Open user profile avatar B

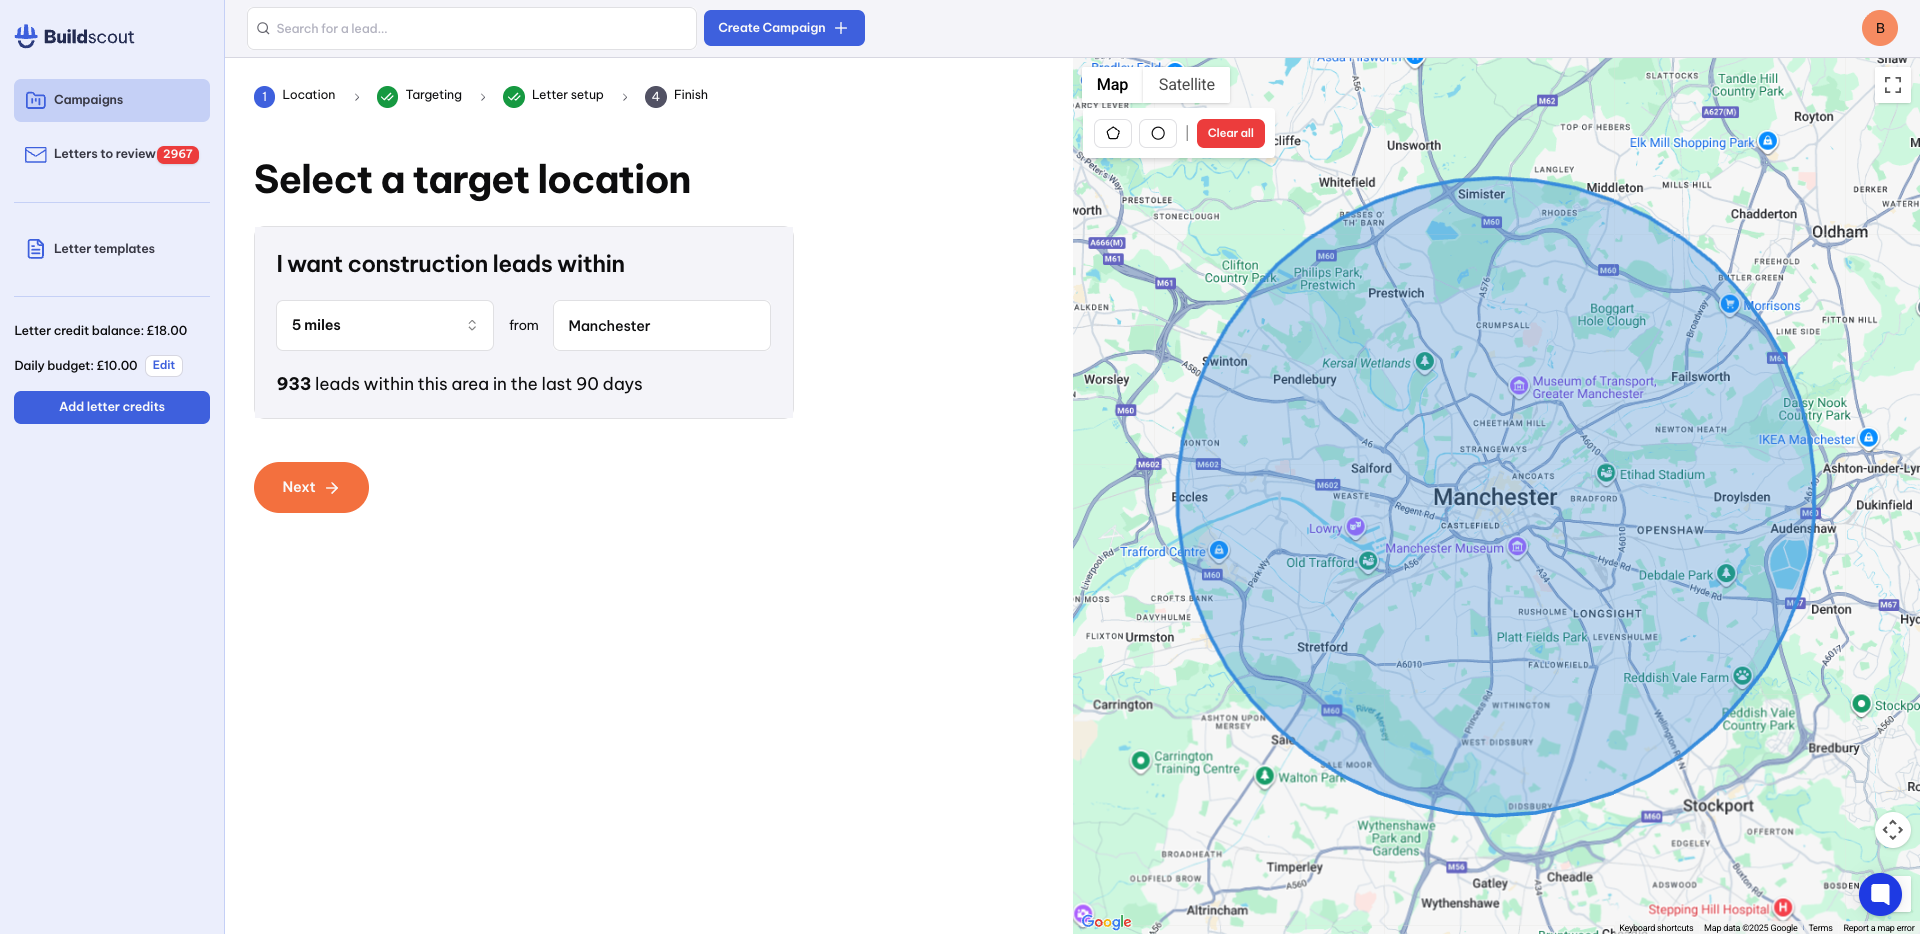[1879, 28]
